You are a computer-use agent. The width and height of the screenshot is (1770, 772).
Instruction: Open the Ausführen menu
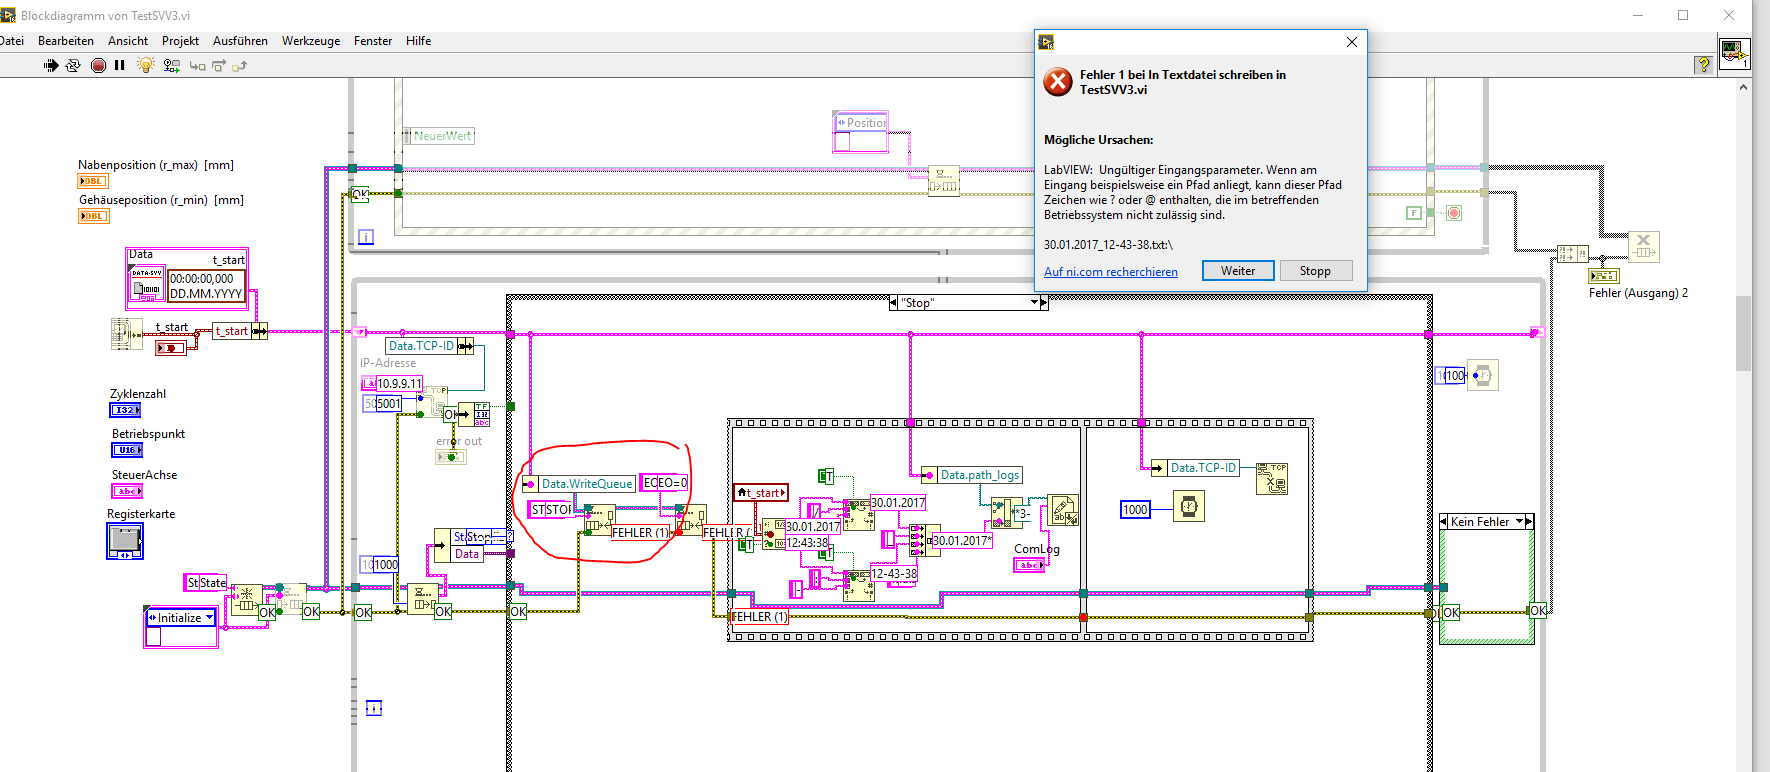[x=240, y=41]
